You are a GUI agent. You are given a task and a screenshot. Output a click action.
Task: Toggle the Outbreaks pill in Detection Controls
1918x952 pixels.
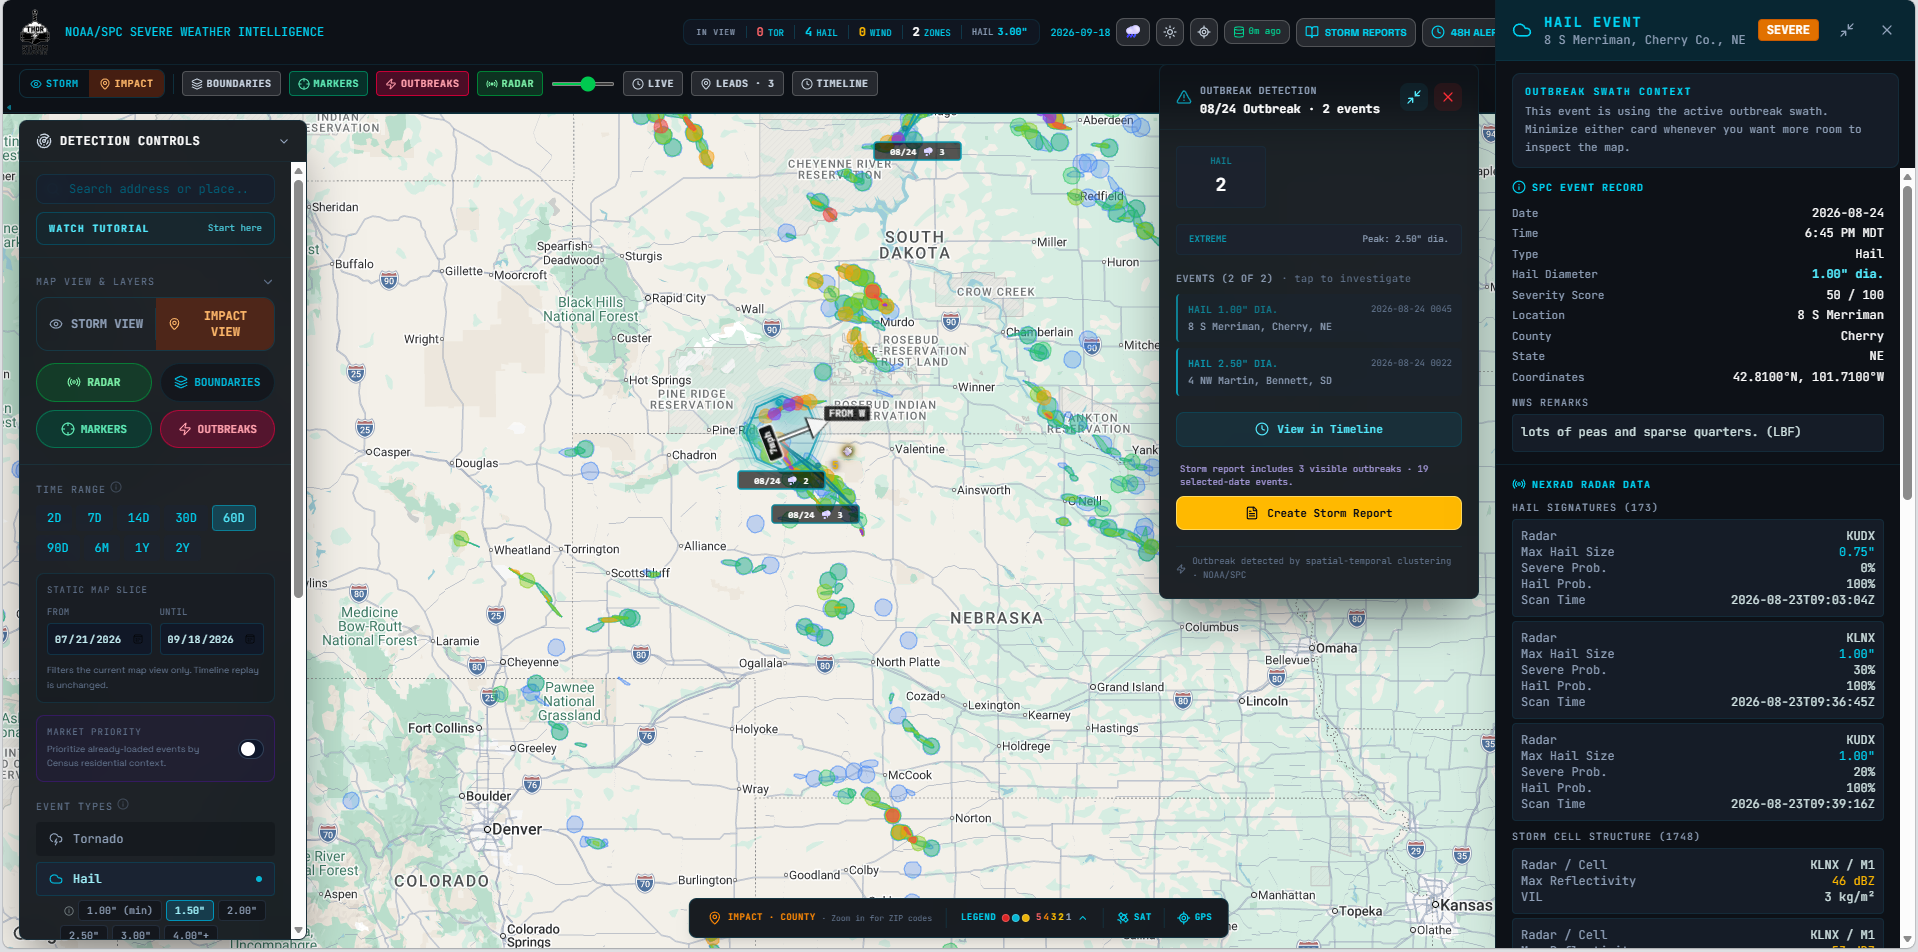(x=217, y=429)
